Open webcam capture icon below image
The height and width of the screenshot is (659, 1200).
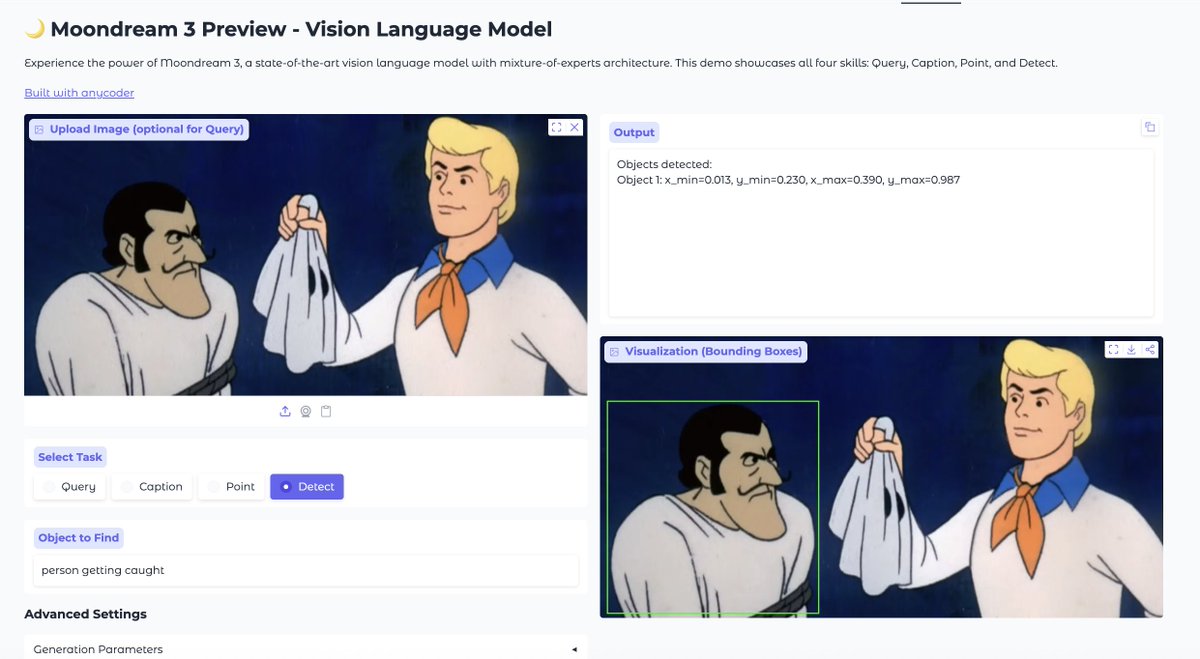pos(306,411)
